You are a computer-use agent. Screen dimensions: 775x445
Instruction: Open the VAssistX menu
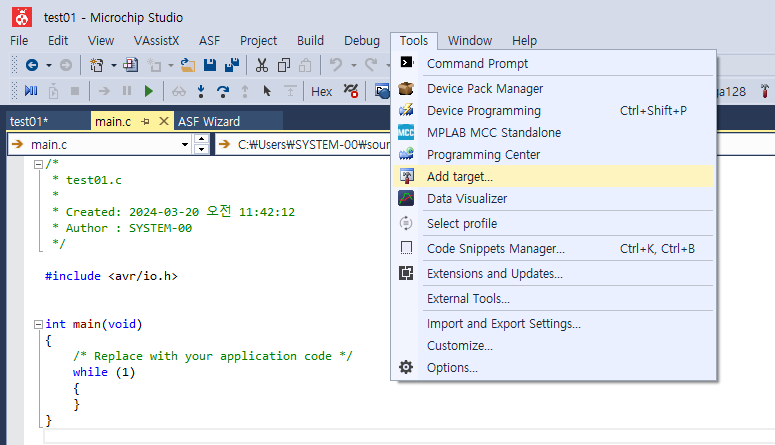[x=156, y=41]
